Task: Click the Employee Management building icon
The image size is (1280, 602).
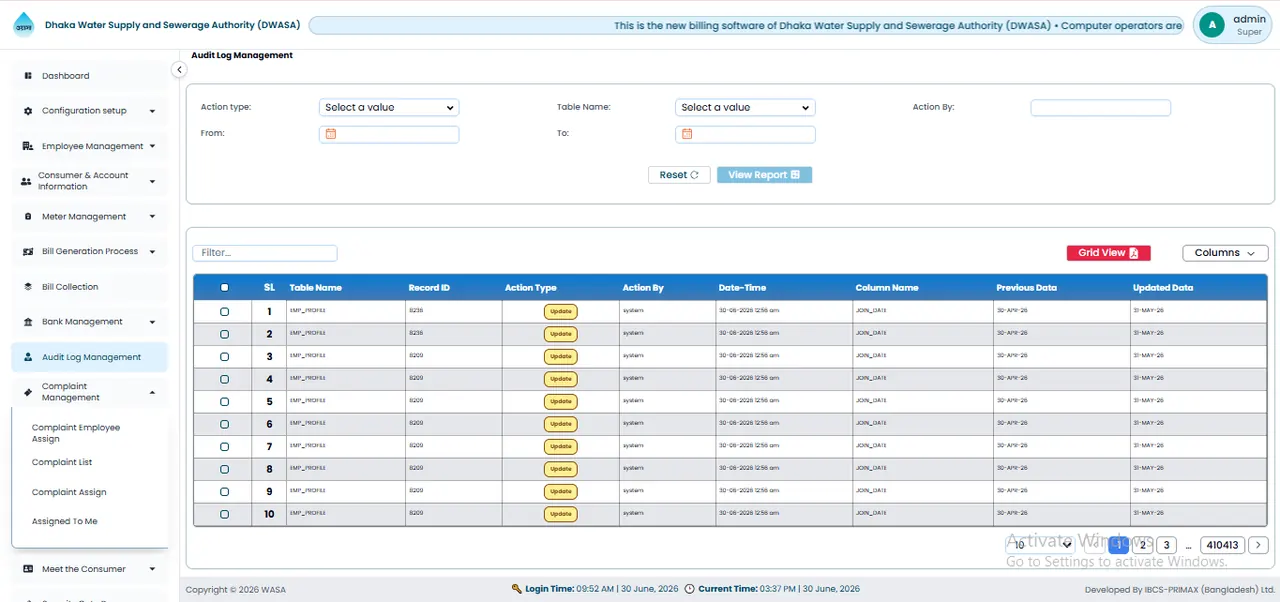Action: (x=28, y=146)
